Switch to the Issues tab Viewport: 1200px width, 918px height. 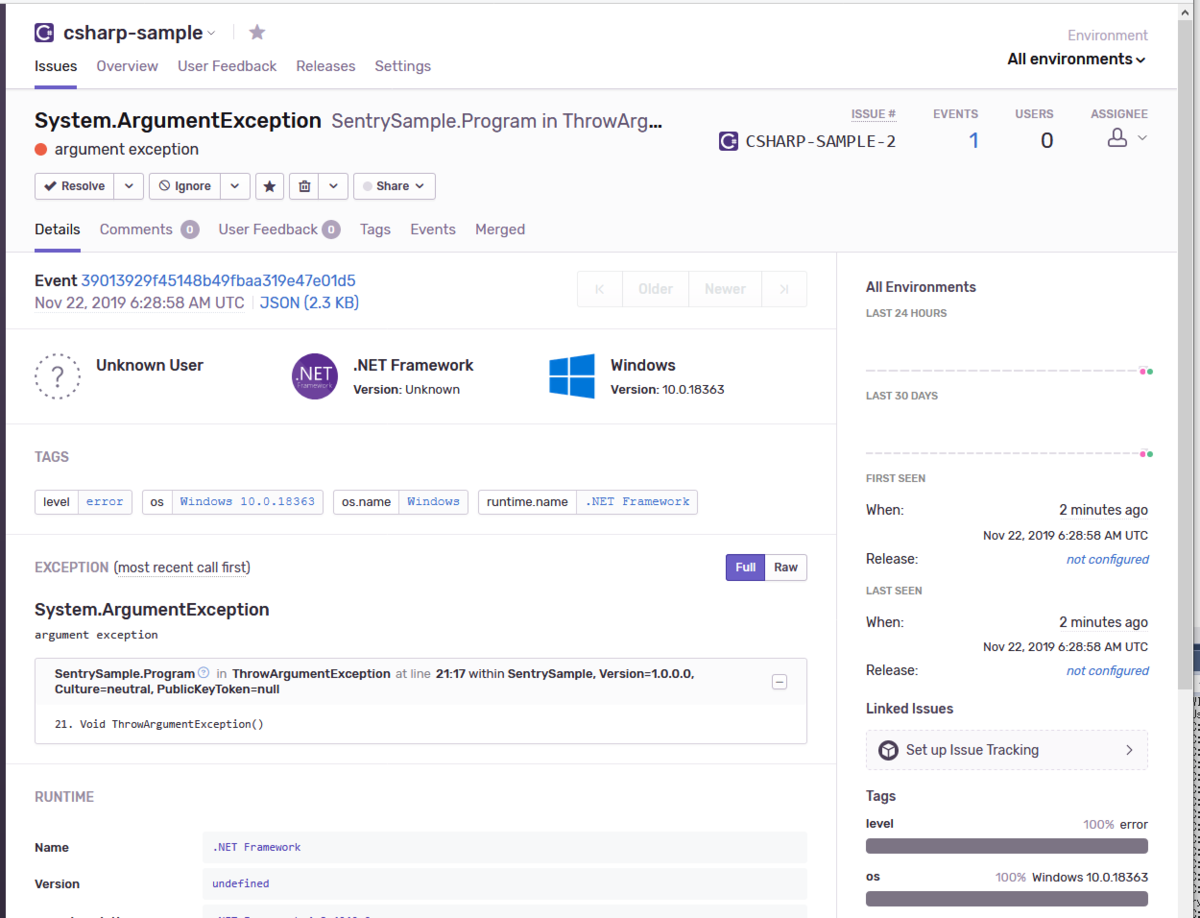pos(56,66)
